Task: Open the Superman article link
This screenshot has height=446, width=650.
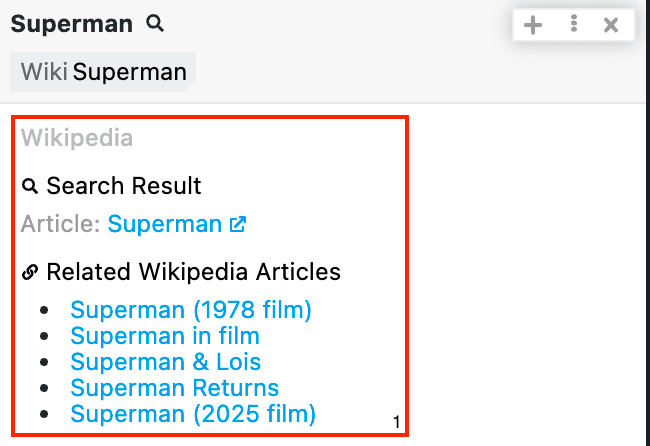Action: click(x=165, y=224)
